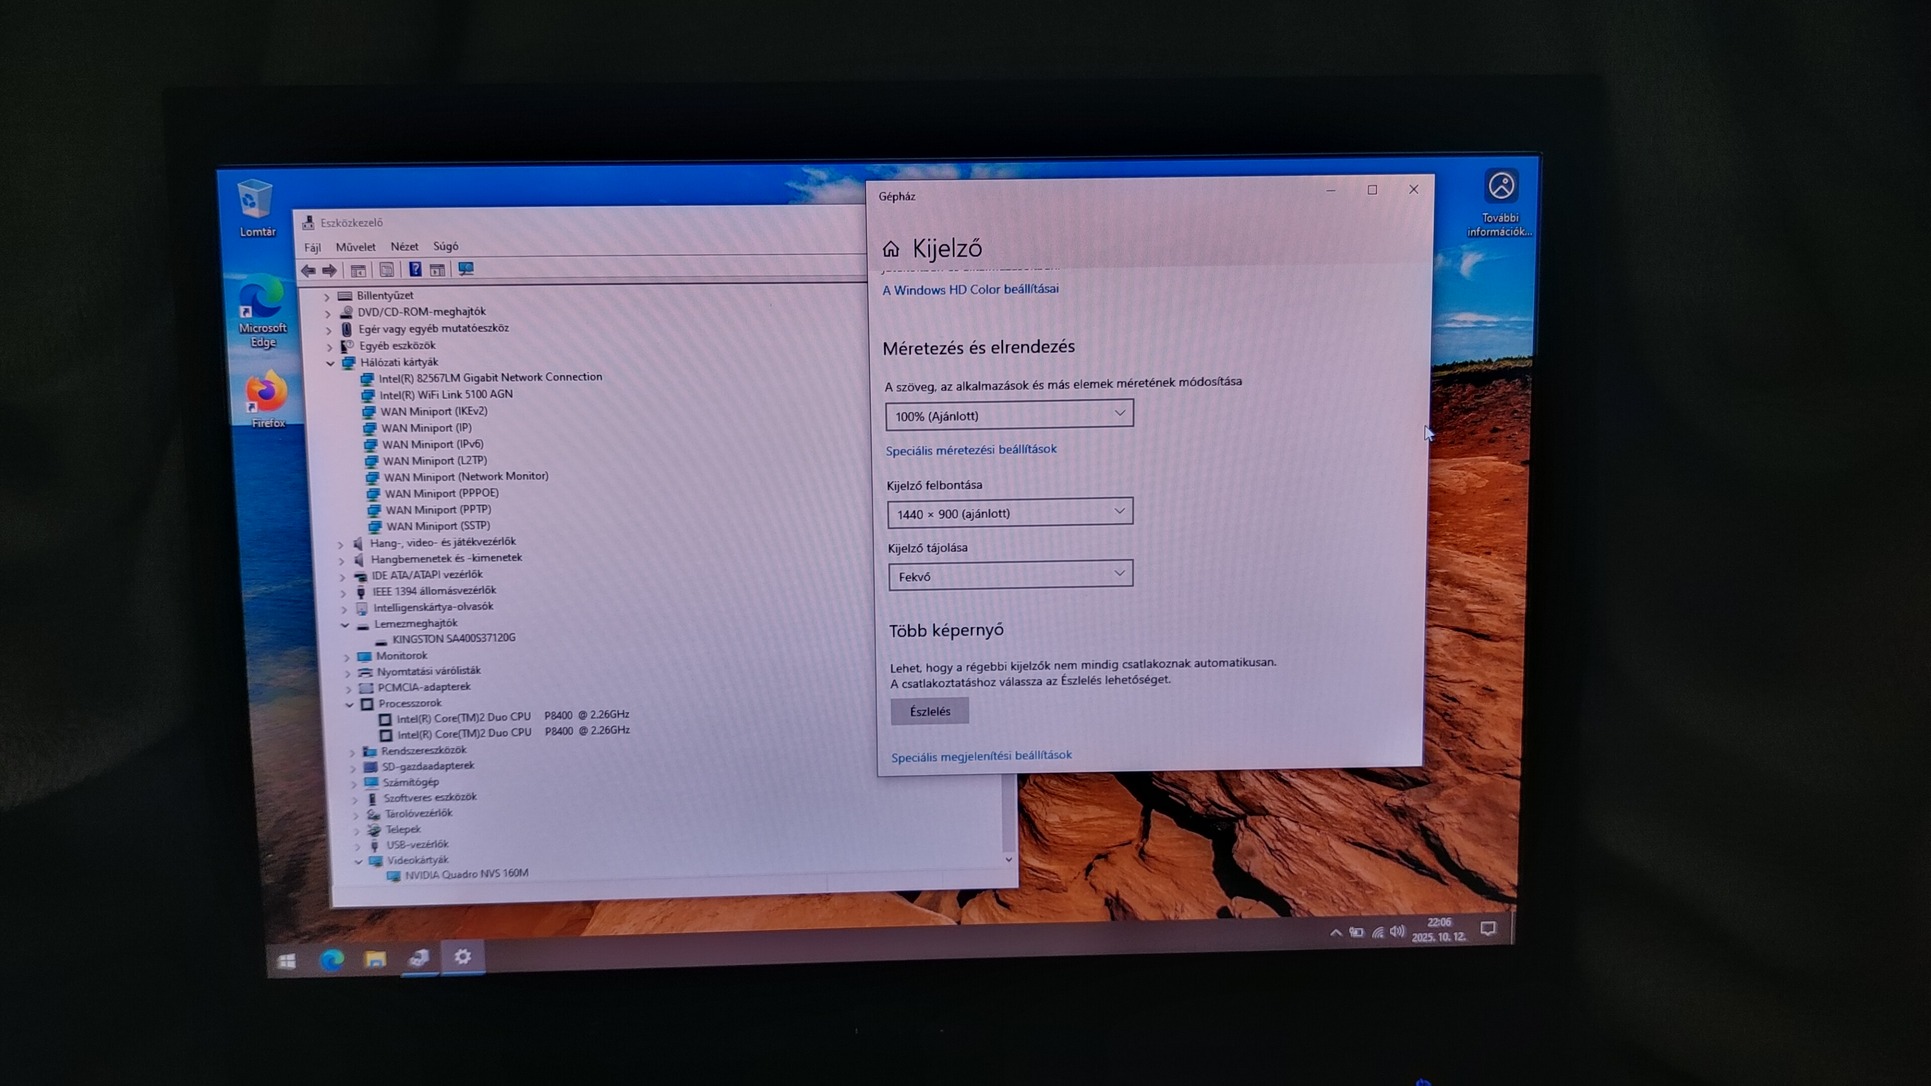Open the scaling 100% (Ajánlott) dropdown
This screenshot has height=1086, width=1931.
pyautogui.click(x=1009, y=415)
